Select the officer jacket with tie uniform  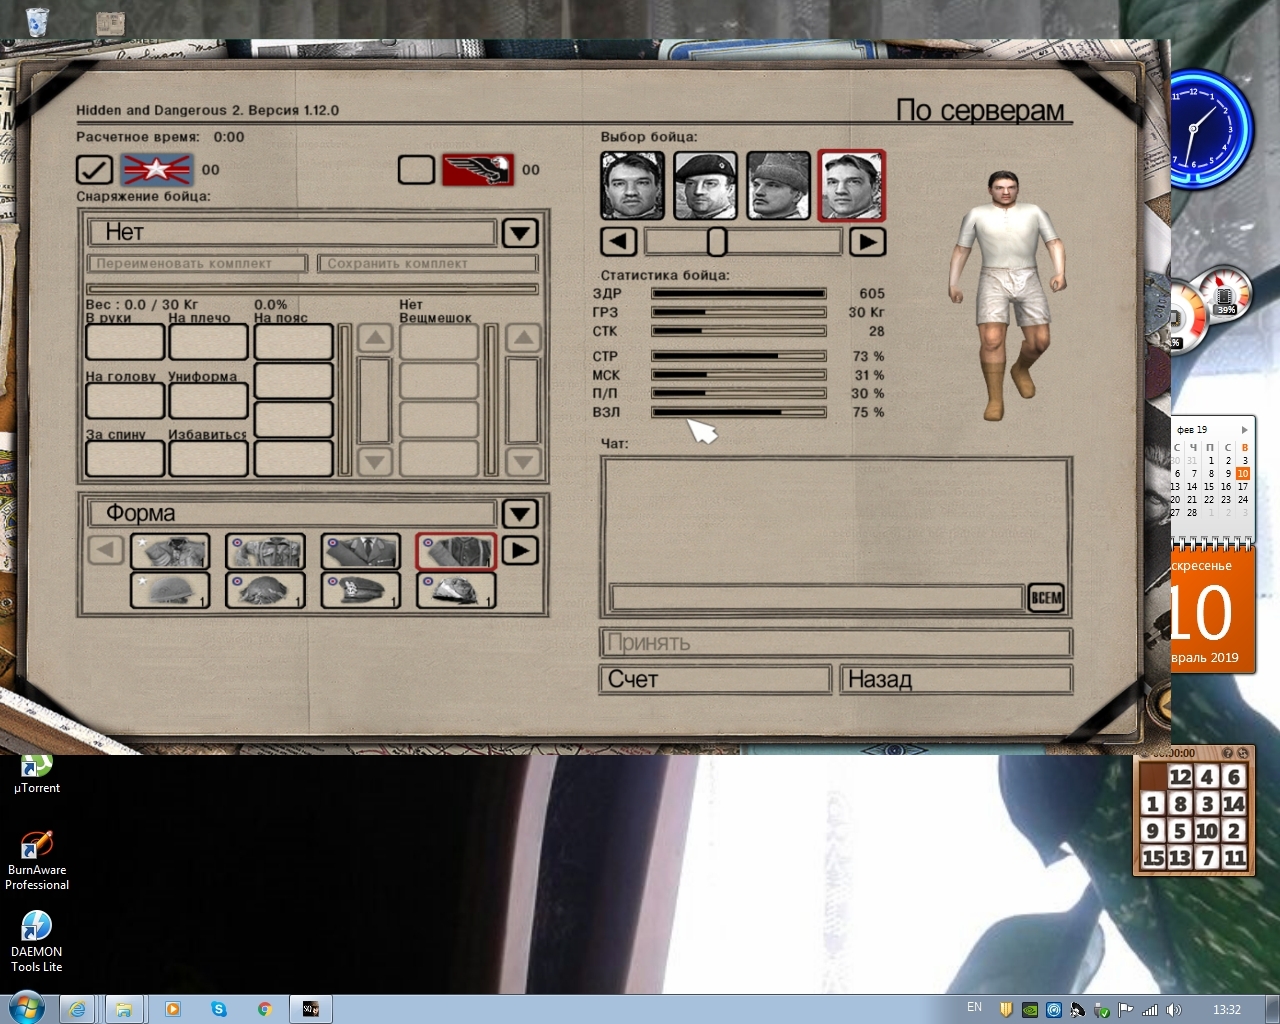coord(360,551)
